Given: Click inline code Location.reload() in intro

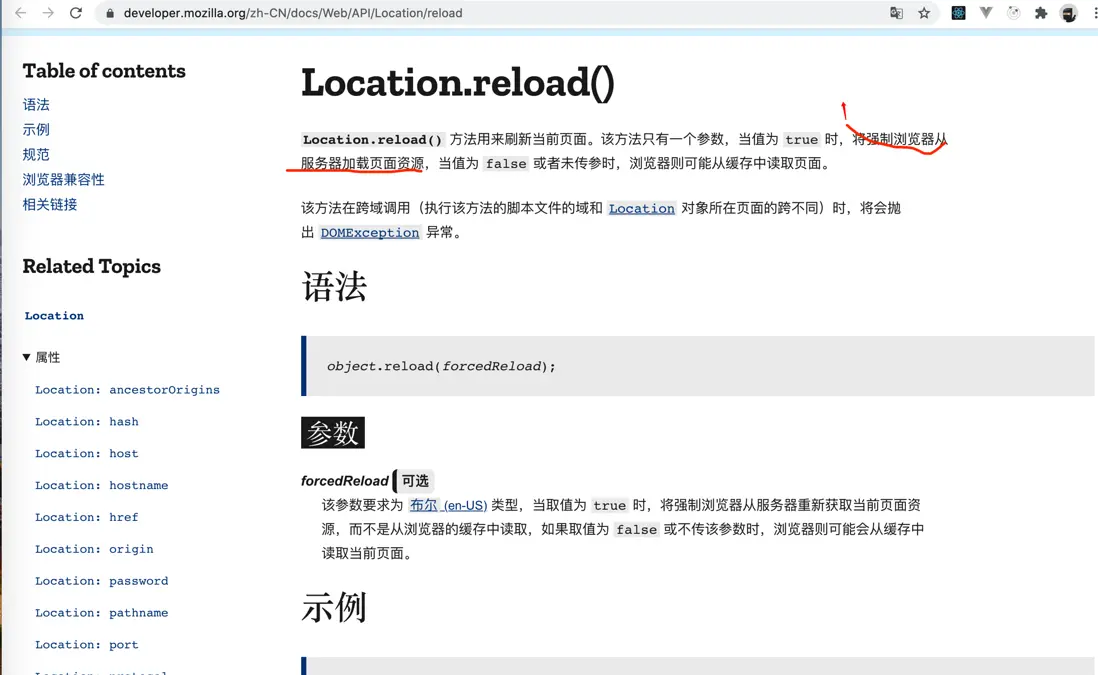Looking at the screenshot, I should click(x=372, y=139).
